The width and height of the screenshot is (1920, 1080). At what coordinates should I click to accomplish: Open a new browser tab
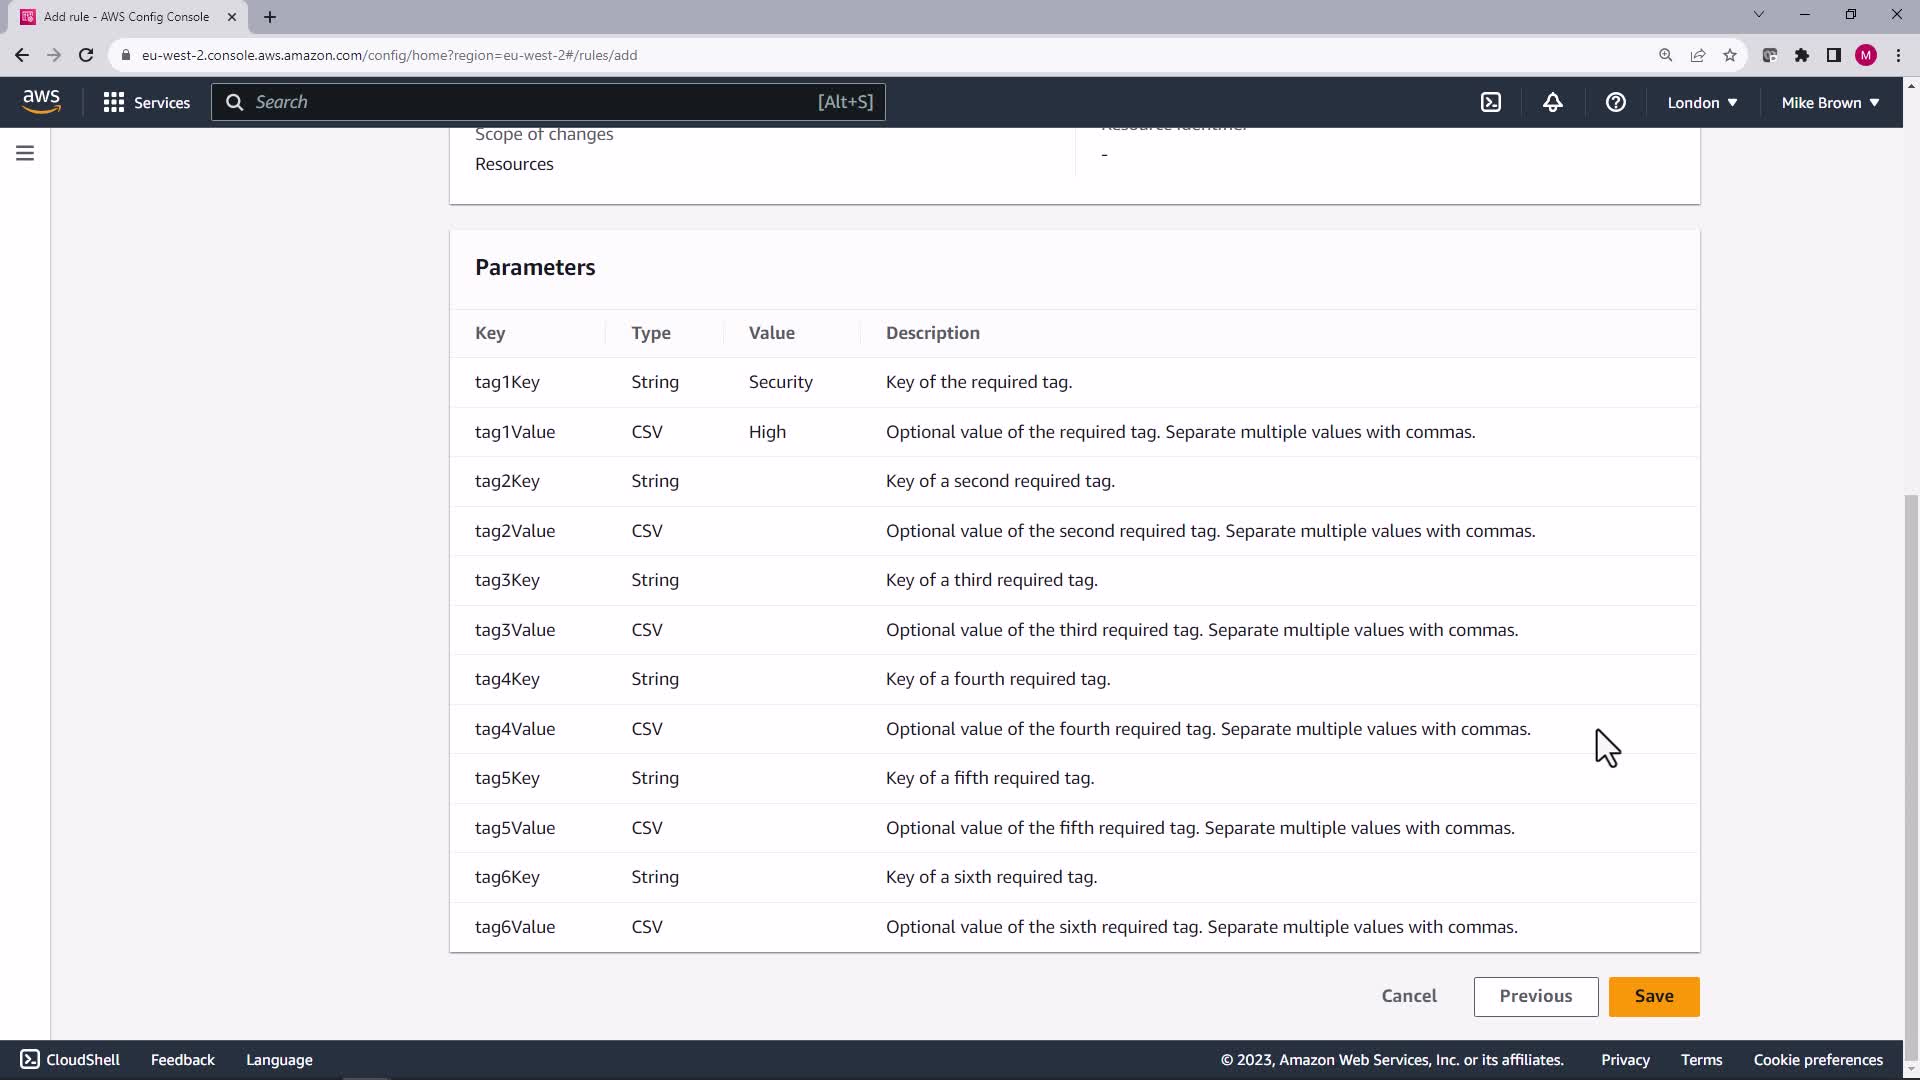[x=270, y=17]
